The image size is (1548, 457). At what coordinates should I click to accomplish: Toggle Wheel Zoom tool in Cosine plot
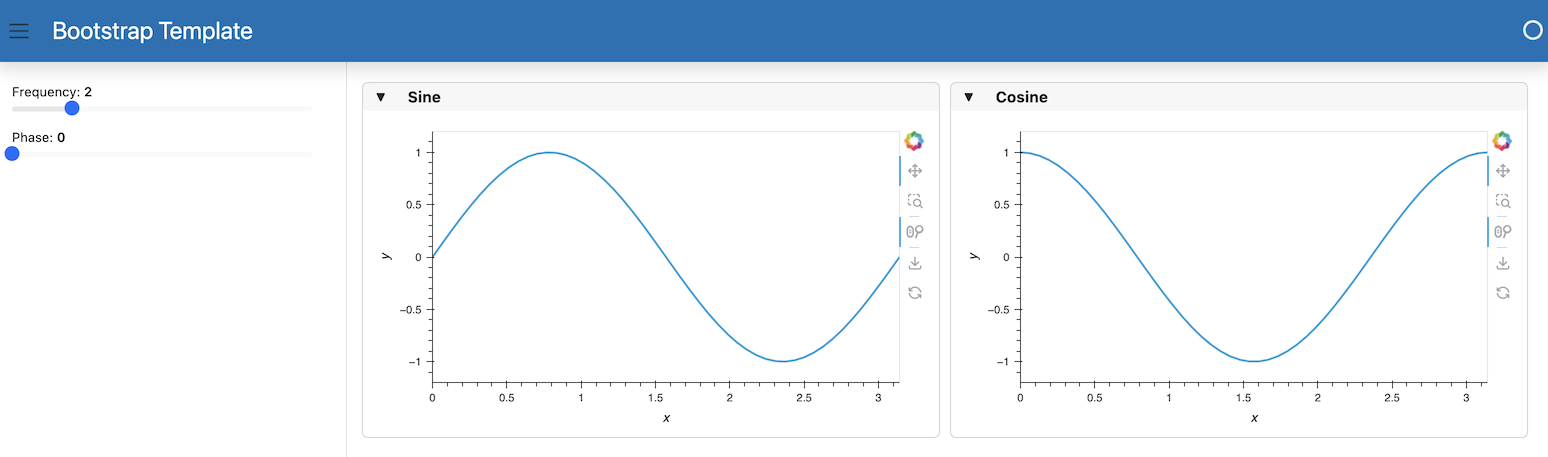(1502, 232)
